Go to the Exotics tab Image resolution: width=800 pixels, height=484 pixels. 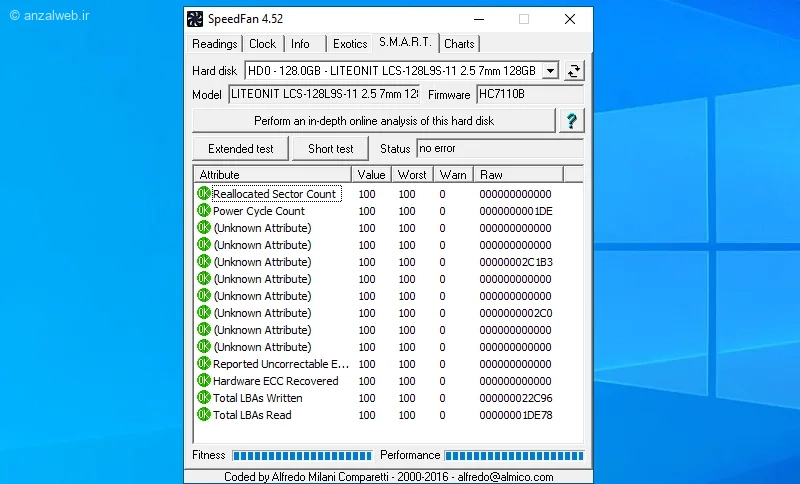[350, 44]
